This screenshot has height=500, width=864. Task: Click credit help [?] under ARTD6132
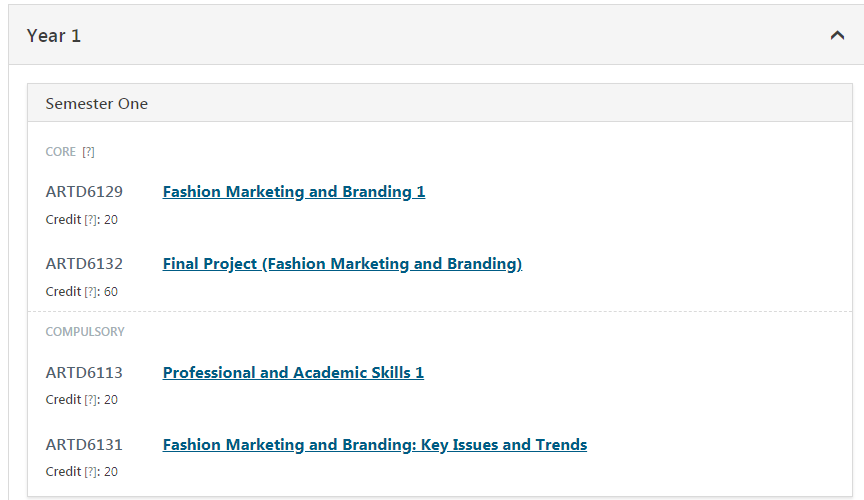(91, 292)
